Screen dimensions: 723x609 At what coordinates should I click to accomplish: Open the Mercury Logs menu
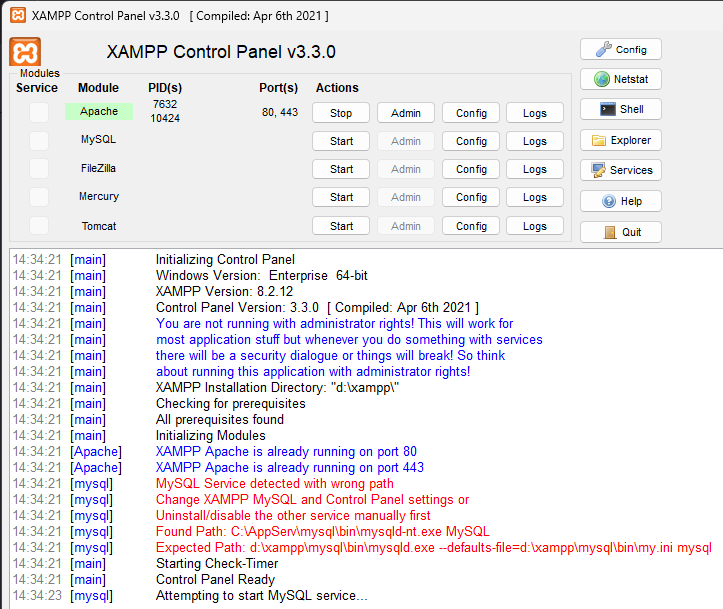click(535, 197)
